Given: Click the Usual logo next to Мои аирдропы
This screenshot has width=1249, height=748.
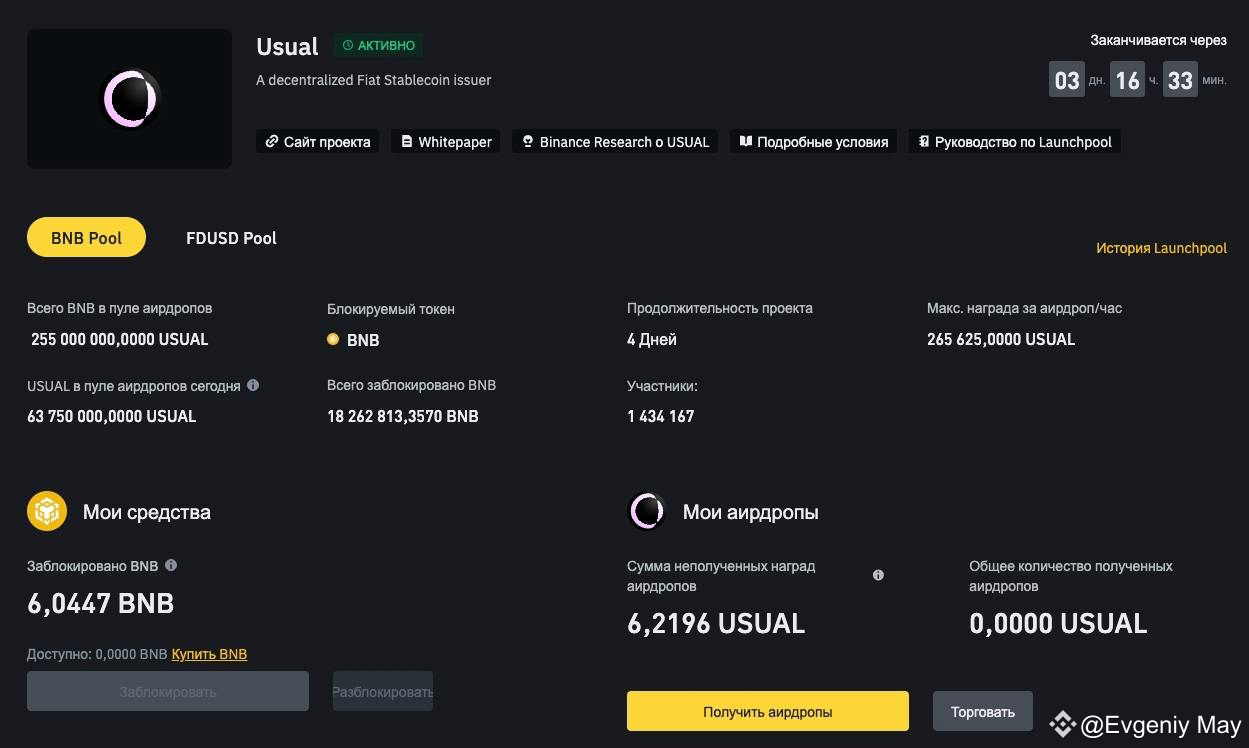Looking at the screenshot, I should pos(647,511).
